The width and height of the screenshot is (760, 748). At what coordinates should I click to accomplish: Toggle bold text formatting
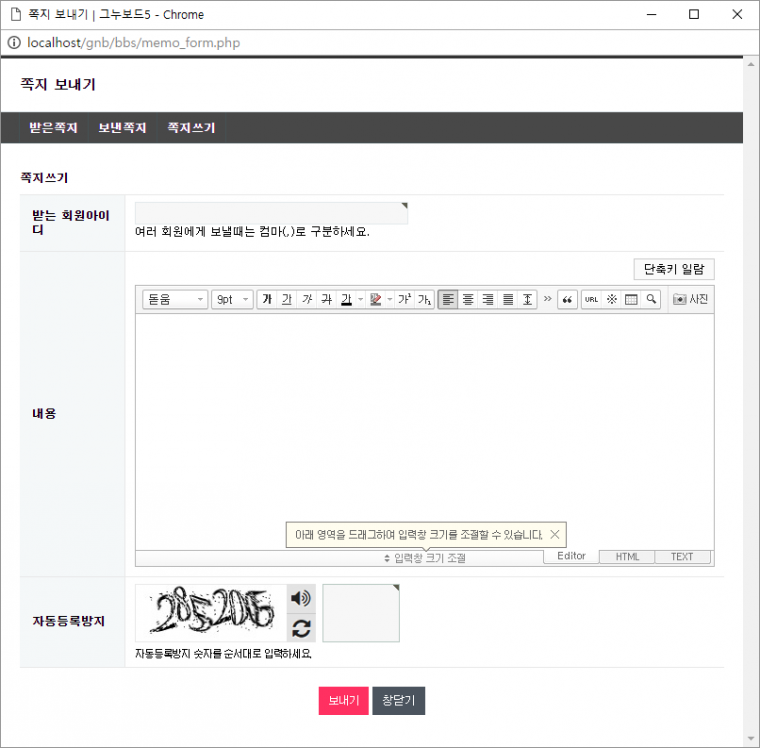pos(267,299)
